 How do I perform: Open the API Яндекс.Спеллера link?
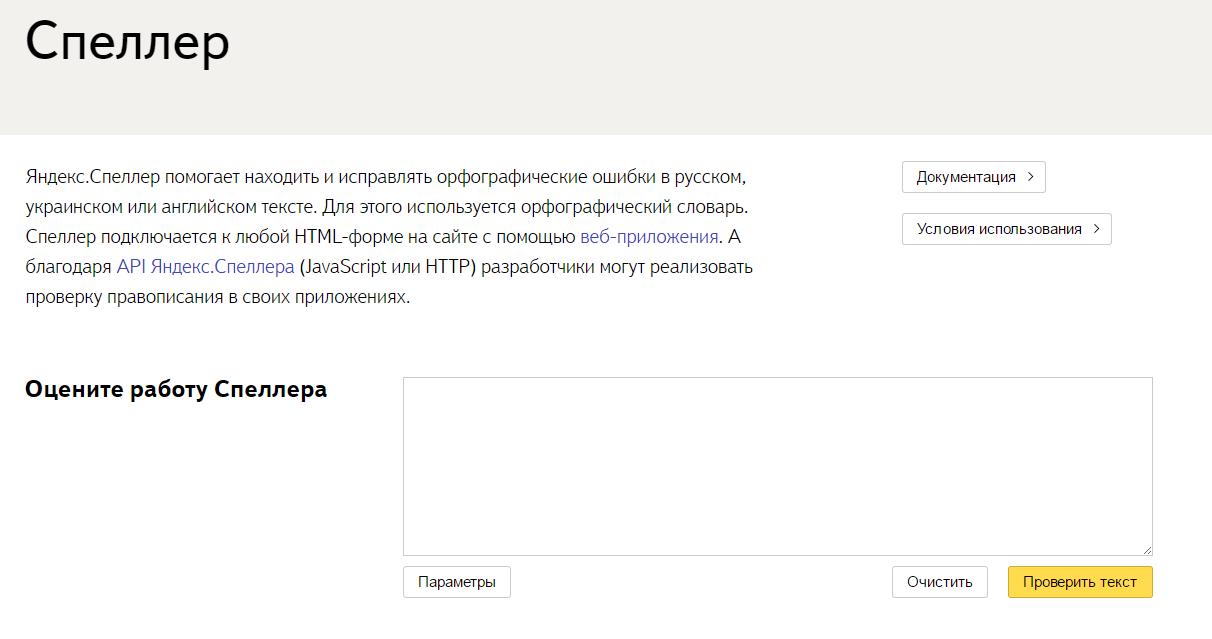click(x=205, y=268)
